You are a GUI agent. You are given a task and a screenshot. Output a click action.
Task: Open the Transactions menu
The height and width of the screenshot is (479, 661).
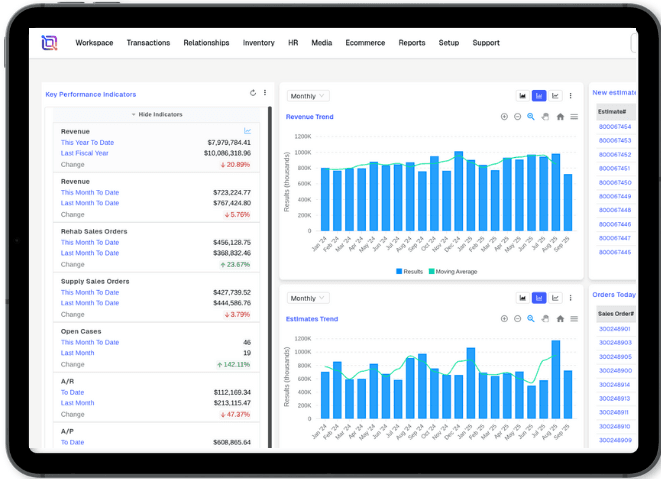coord(148,43)
